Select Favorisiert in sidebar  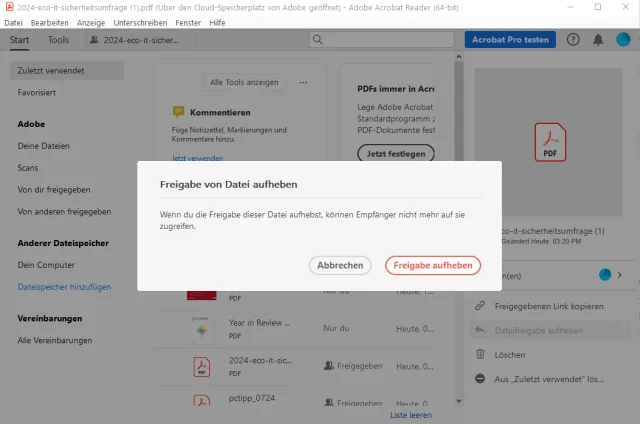36,93
